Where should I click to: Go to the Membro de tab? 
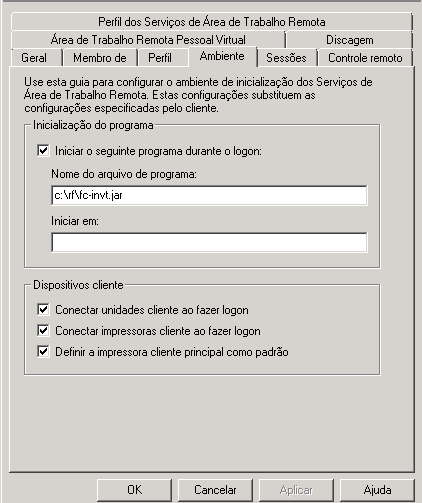pos(100,58)
